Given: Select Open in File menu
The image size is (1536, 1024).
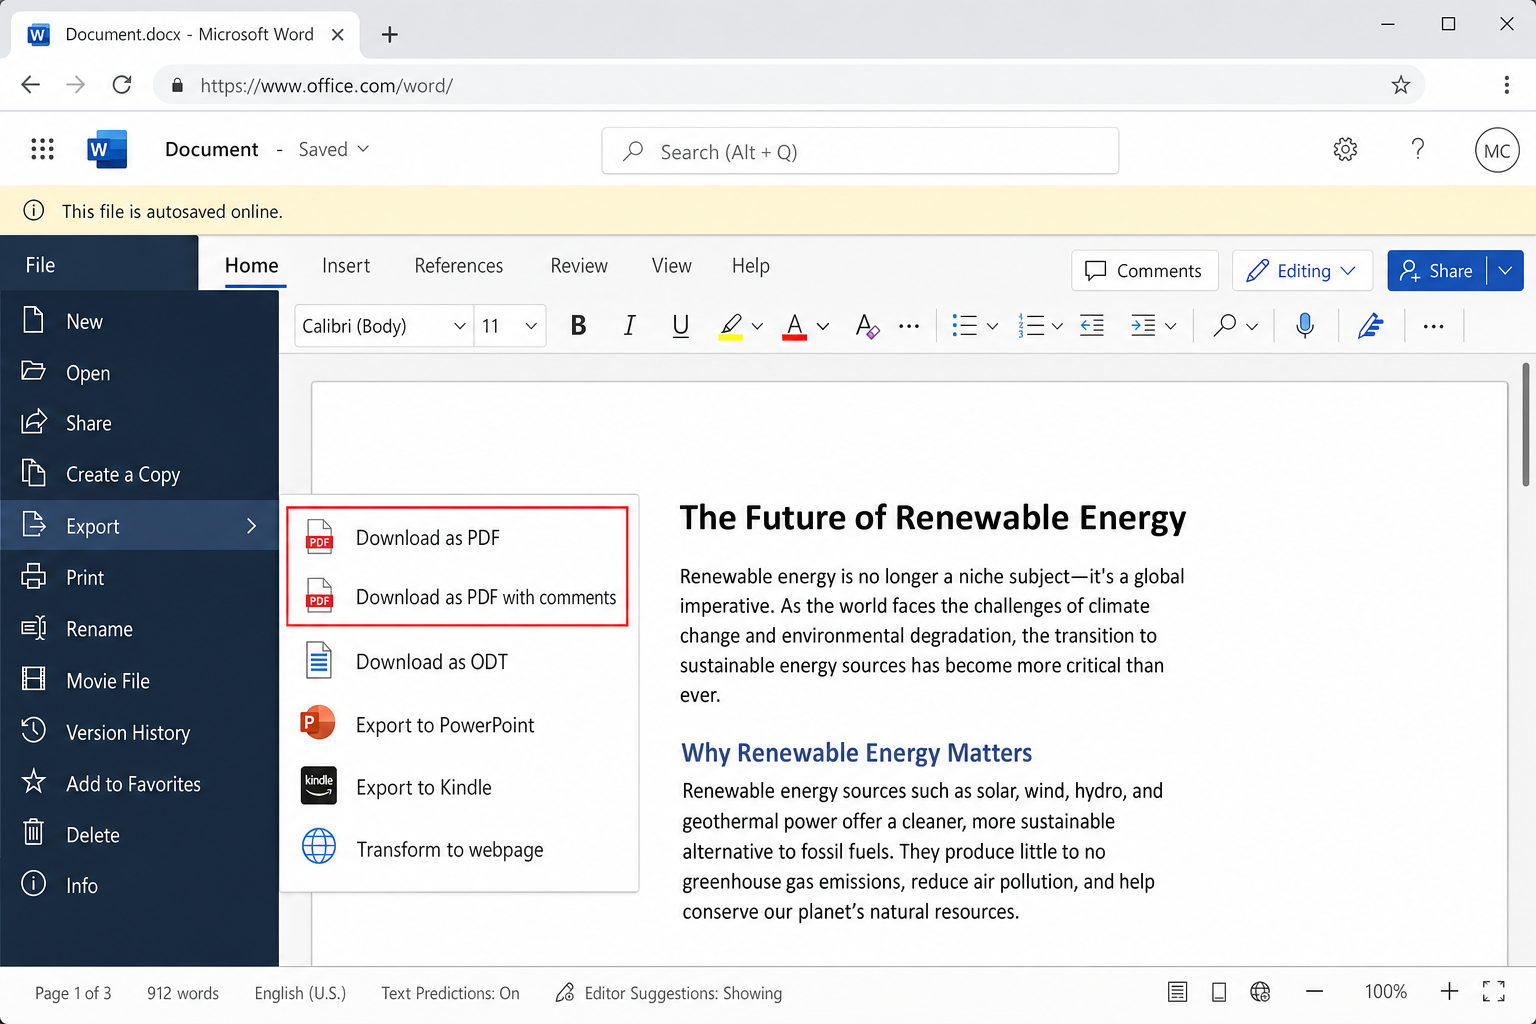Looking at the screenshot, I should coord(139,373).
